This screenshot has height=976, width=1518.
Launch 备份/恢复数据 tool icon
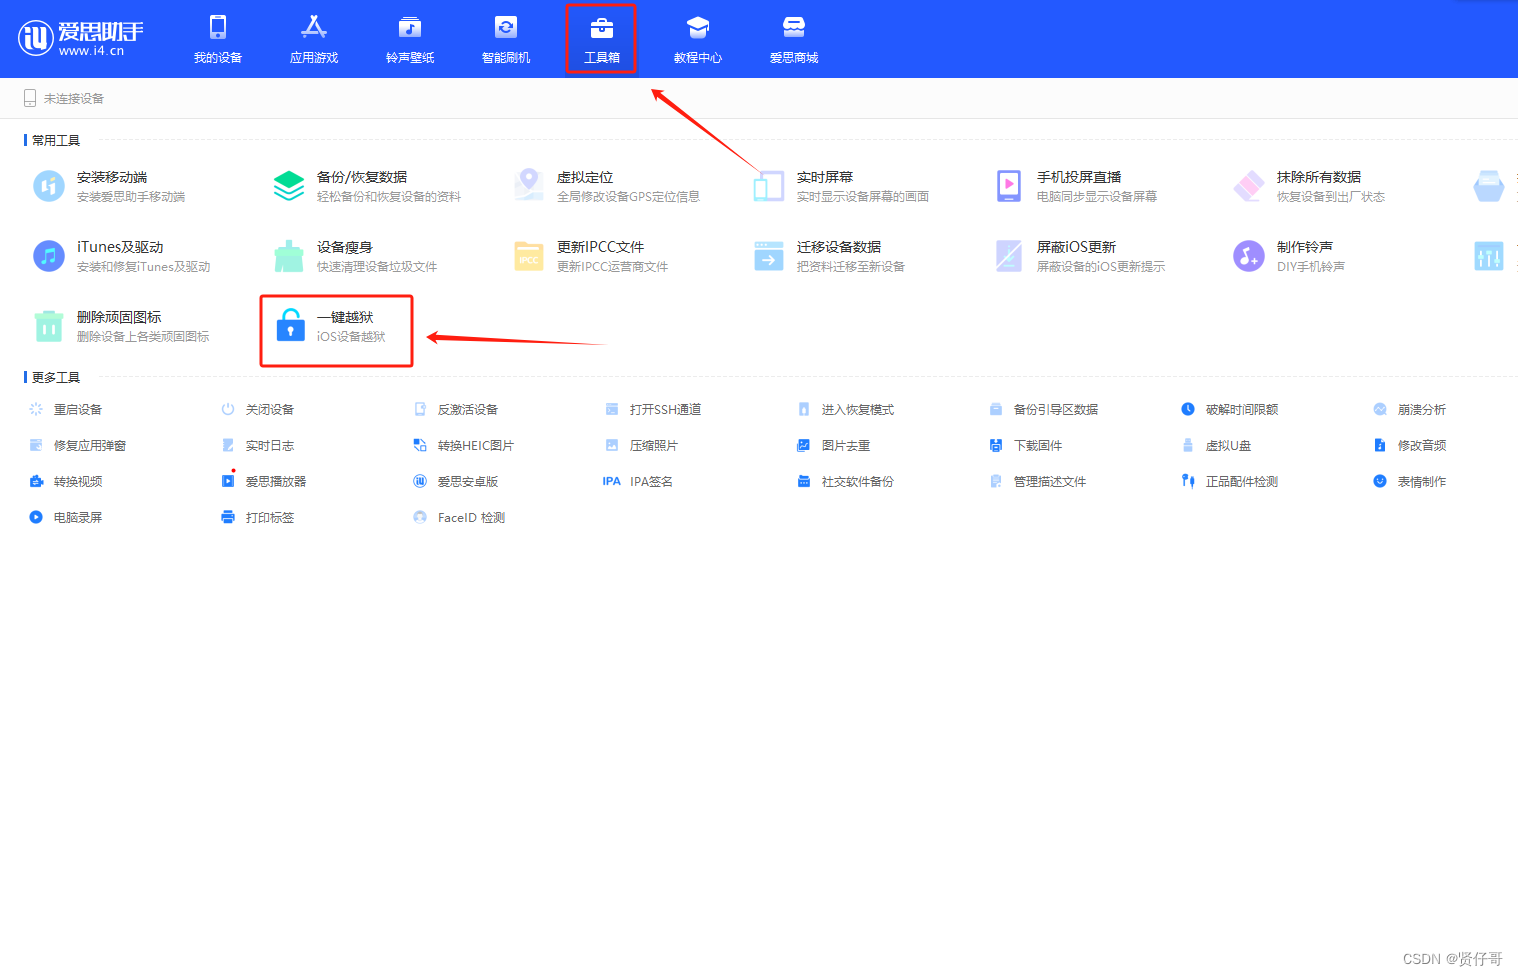pyautogui.click(x=289, y=186)
